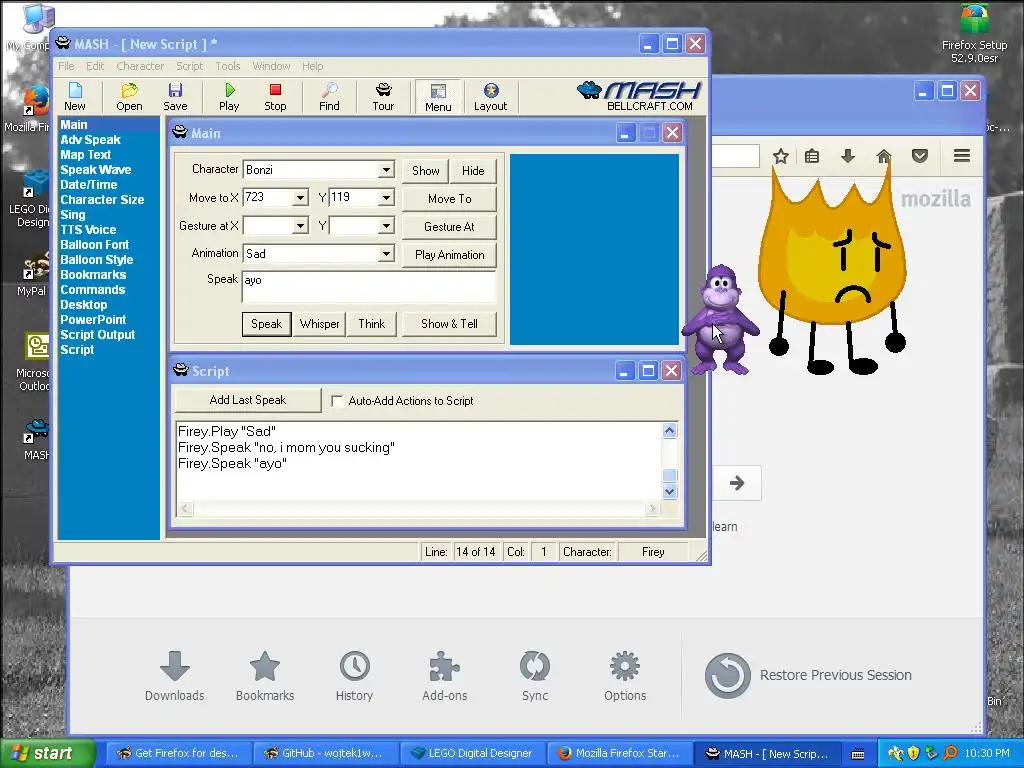Open Bookmarks on Firefox start page
1024x768 pixels.
tap(264, 676)
